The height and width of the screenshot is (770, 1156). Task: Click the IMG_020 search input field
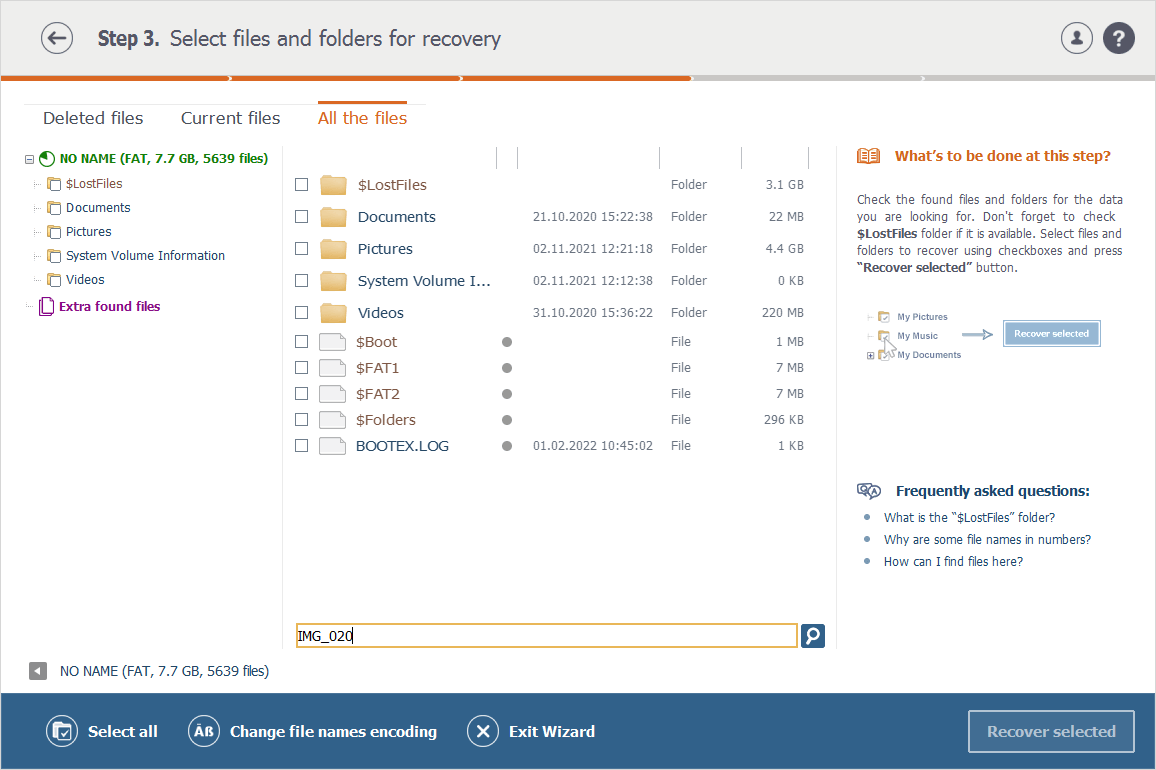pos(546,636)
